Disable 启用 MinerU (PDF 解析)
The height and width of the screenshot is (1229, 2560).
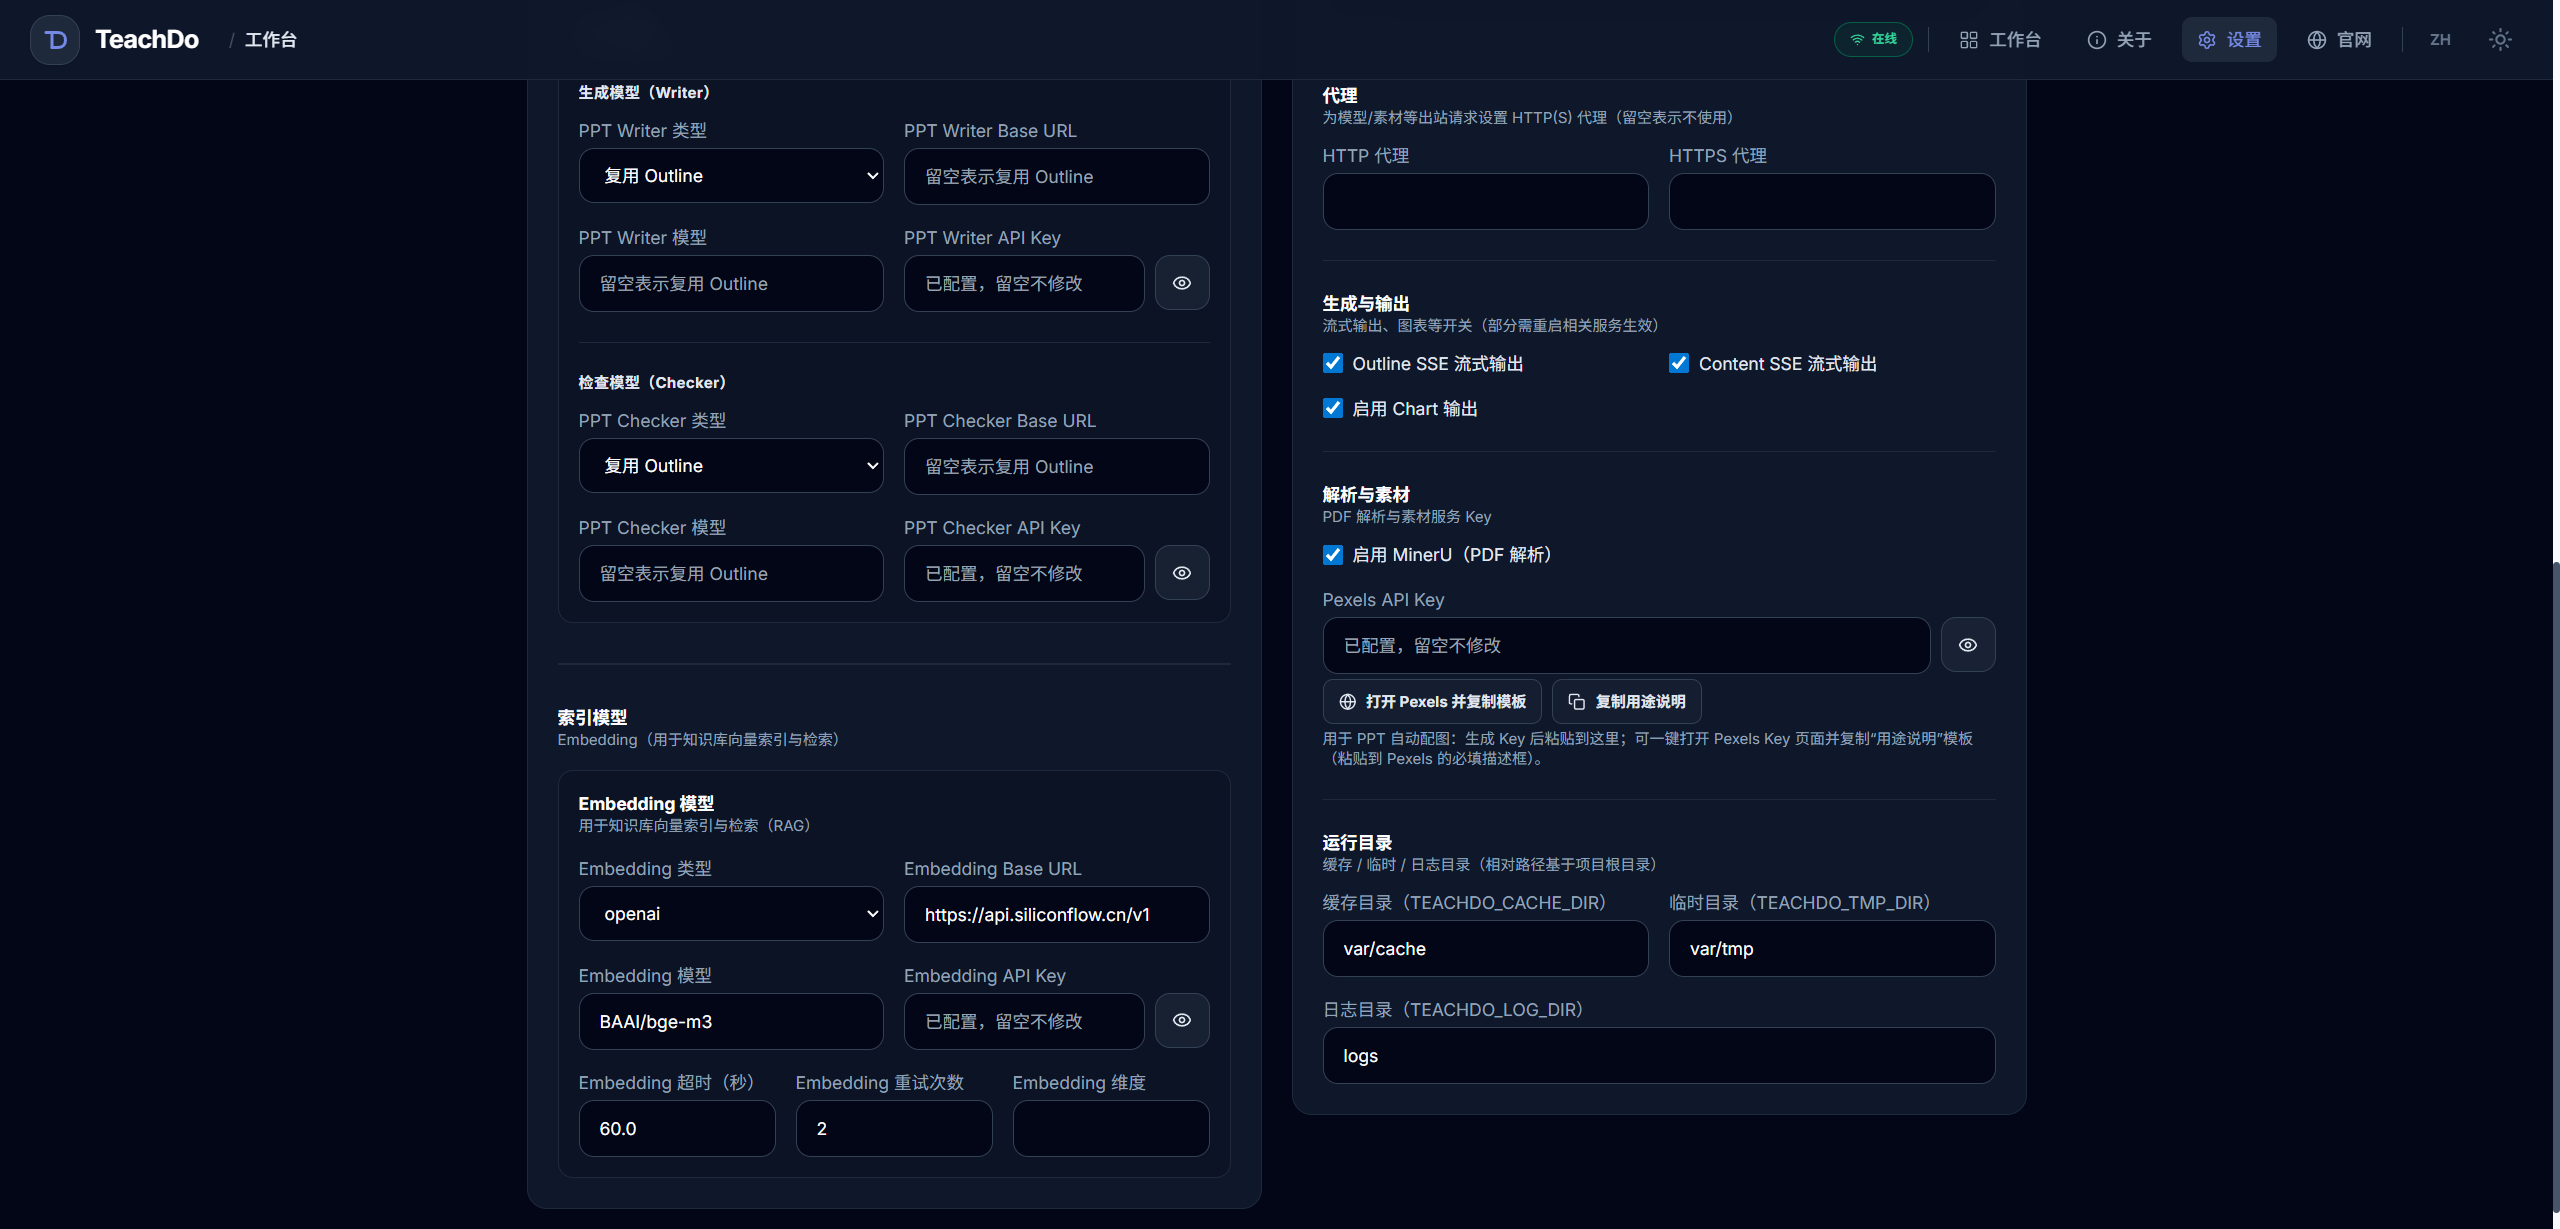[x=1332, y=554]
